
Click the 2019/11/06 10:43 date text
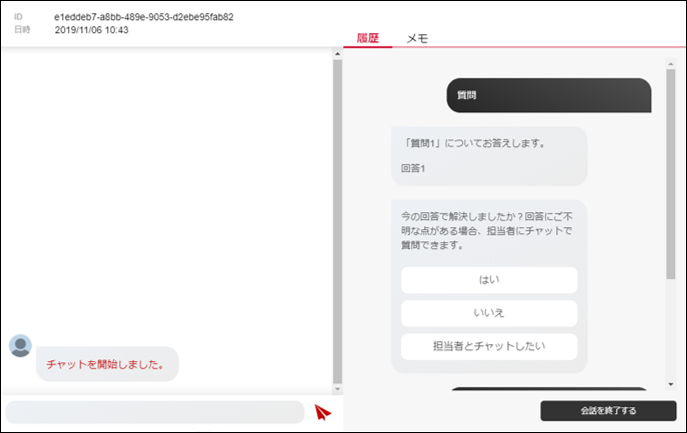coord(91,30)
